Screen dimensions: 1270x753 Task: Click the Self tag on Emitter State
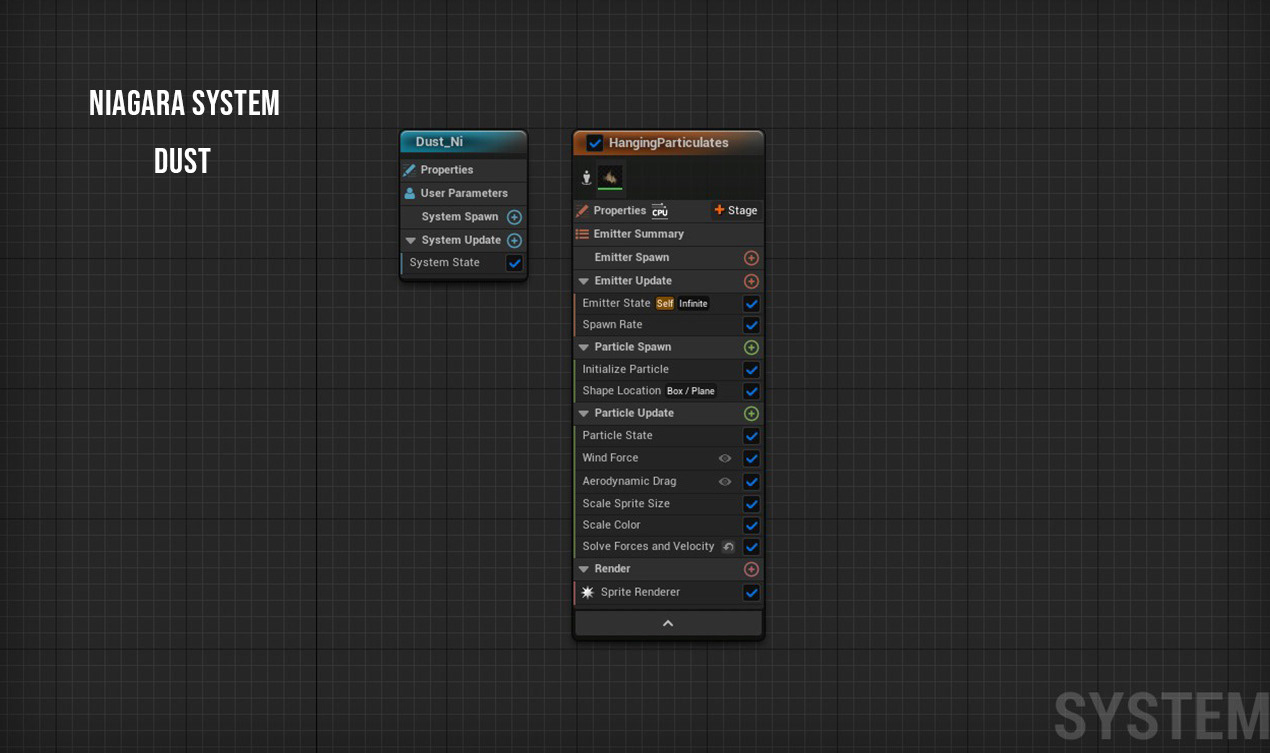point(665,303)
